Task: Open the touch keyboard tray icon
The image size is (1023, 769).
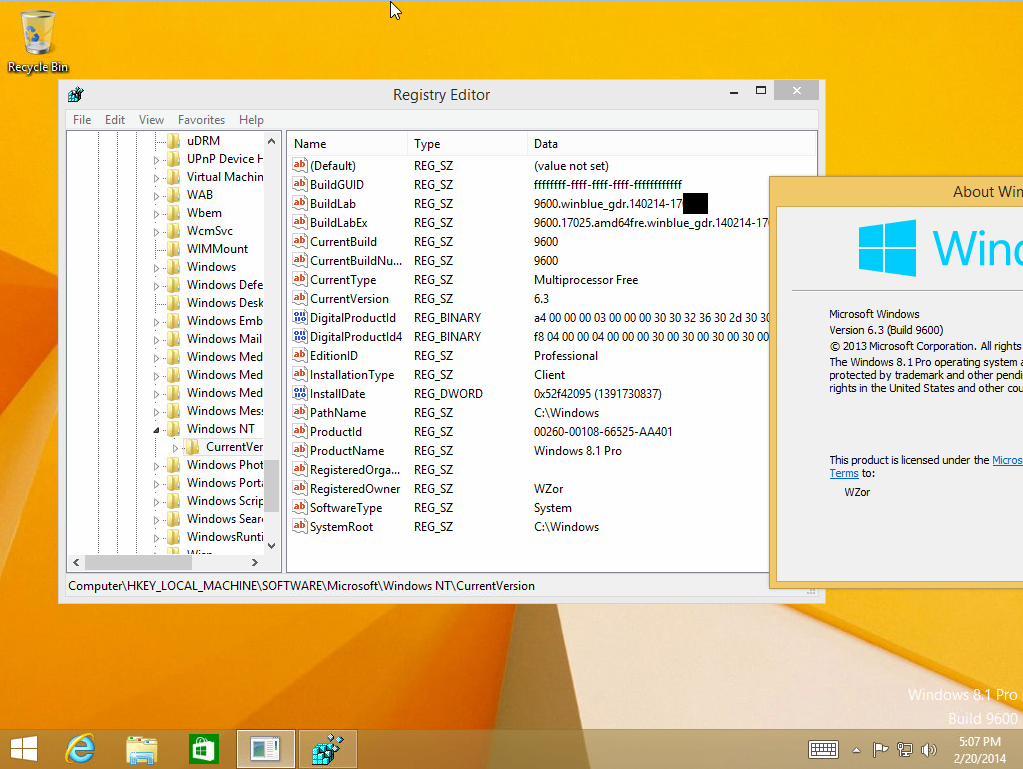Action: [x=823, y=749]
